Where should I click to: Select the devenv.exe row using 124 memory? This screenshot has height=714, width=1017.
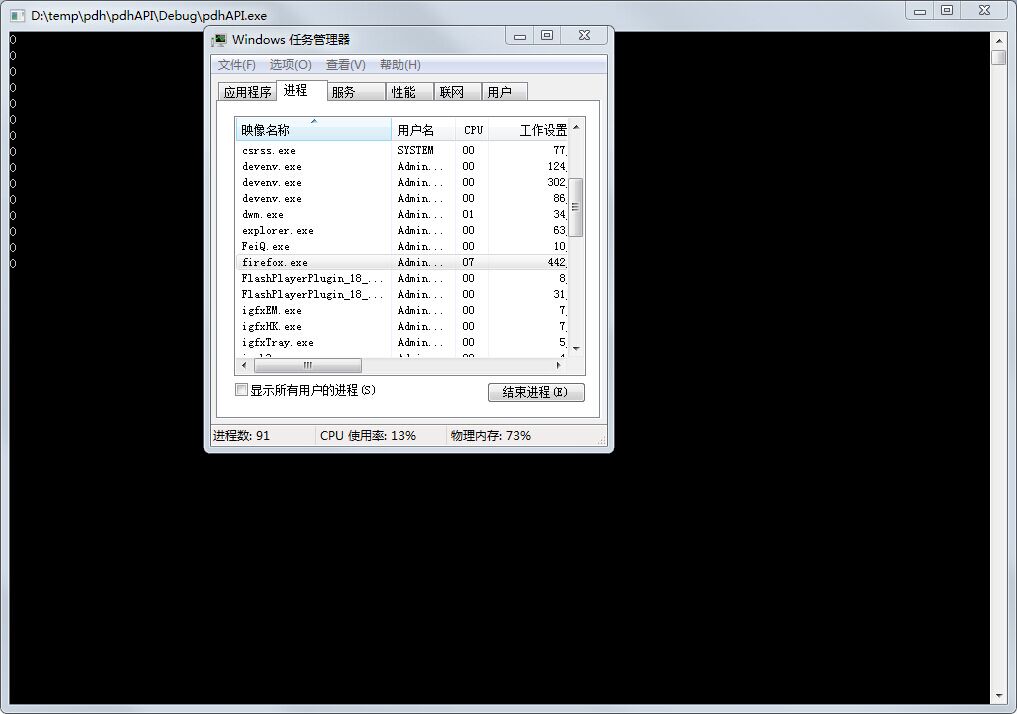401,167
